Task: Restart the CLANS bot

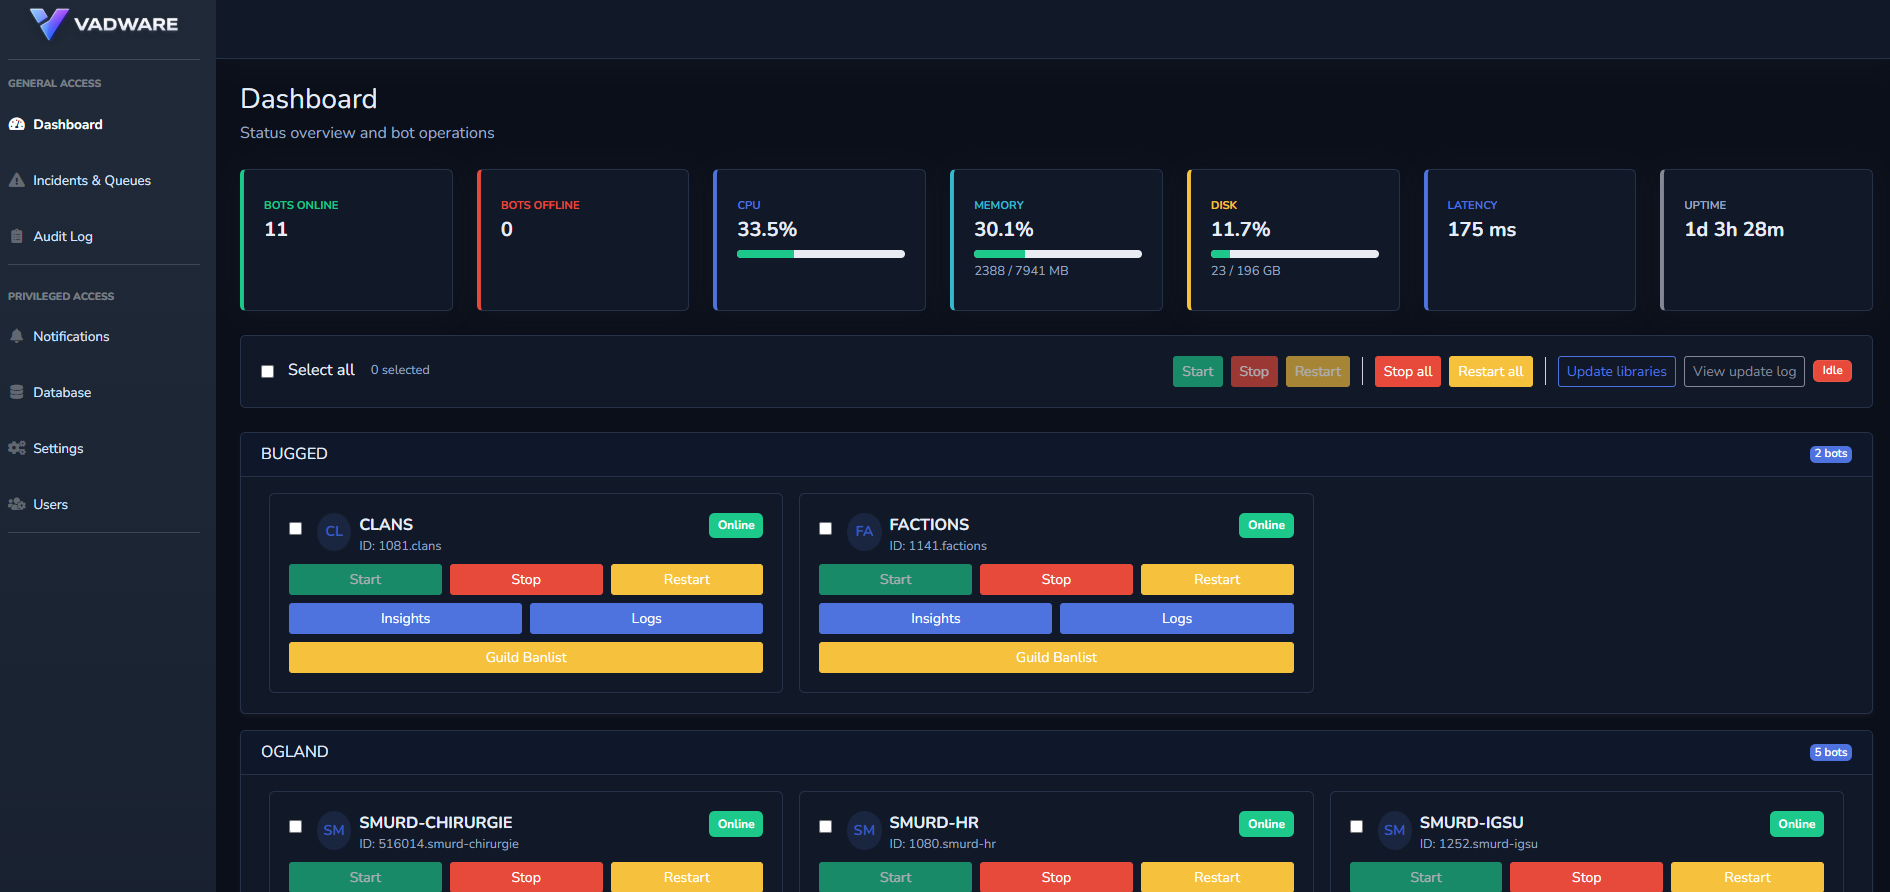Action: 687,579
